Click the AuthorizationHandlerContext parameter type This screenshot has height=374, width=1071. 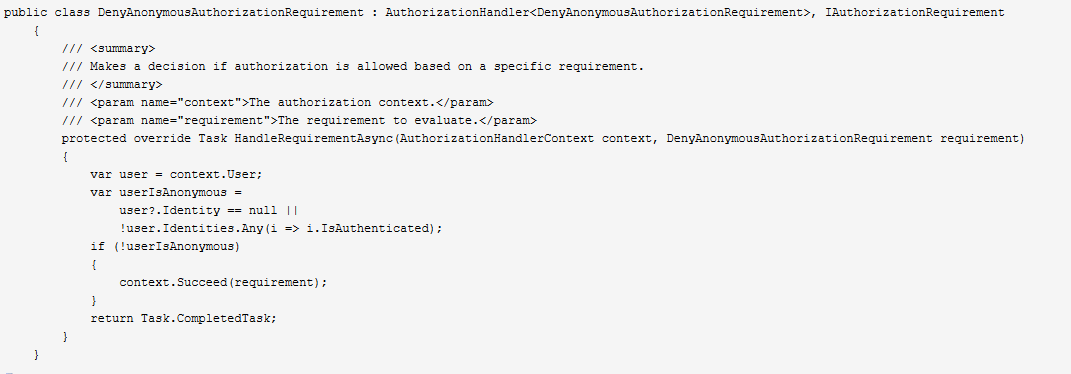pyautogui.click(x=495, y=139)
